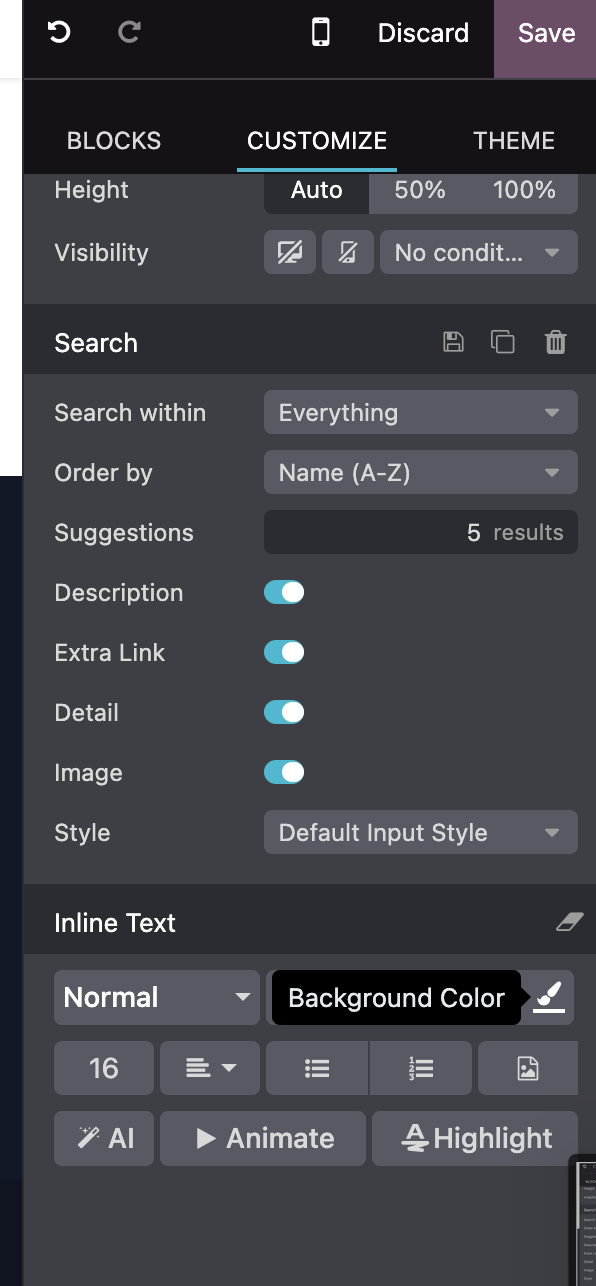Open the Default Input Style dropdown
The width and height of the screenshot is (596, 1286).
coord(421,832)
